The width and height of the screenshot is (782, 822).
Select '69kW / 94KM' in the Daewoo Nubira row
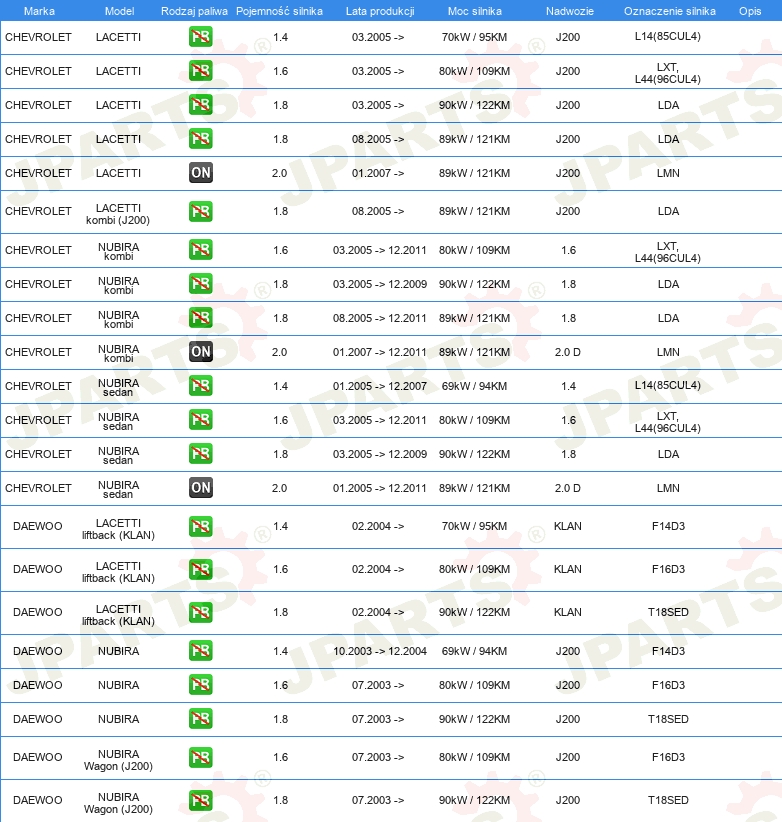(x=474, y=651)
